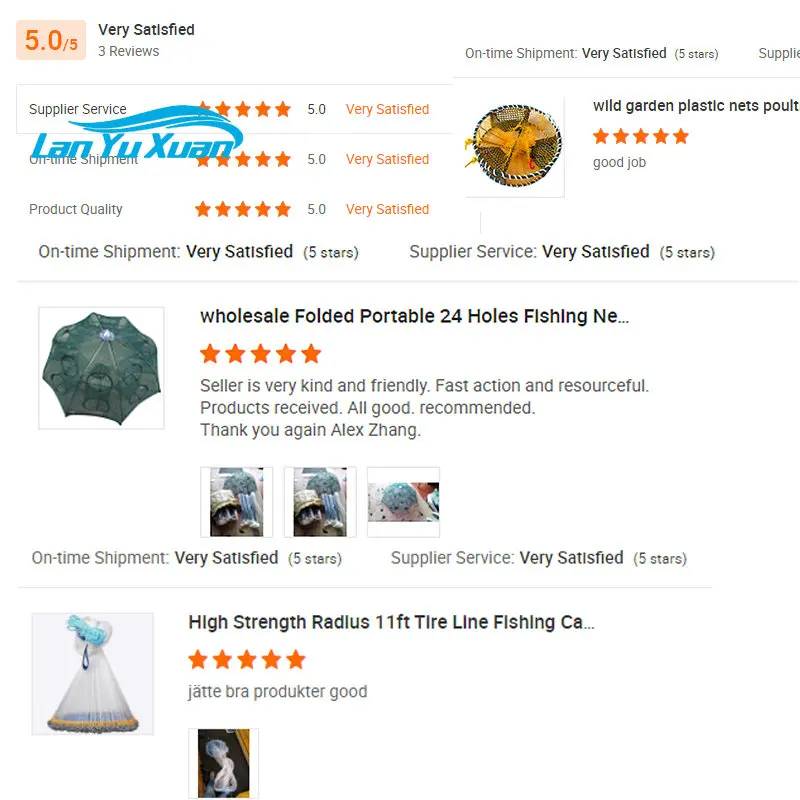The width and height of the screenshot is (800, 800).
Task: View review photo below jätte bra produkter
Action: pyautogui.click(x=223, y=763)
